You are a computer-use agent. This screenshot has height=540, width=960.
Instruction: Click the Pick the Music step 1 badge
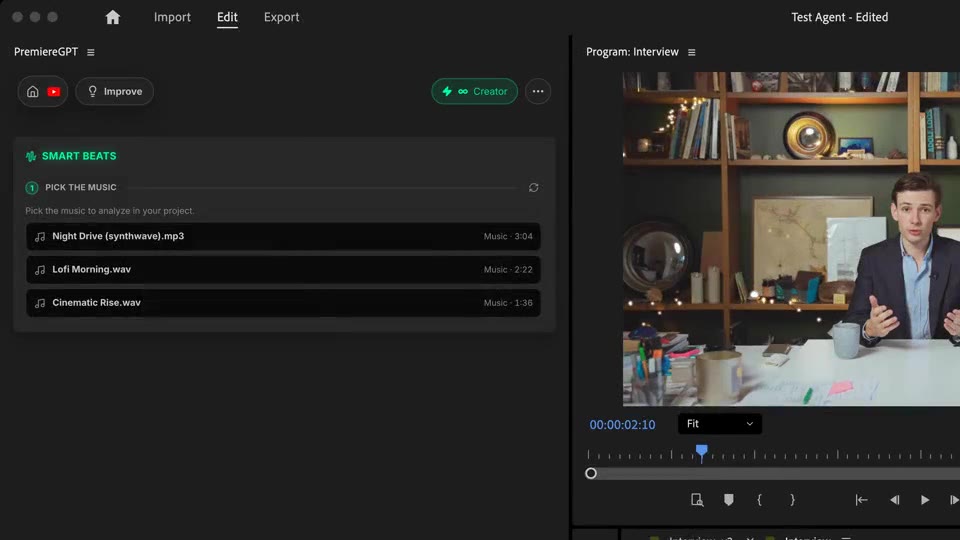click(32, 188)
